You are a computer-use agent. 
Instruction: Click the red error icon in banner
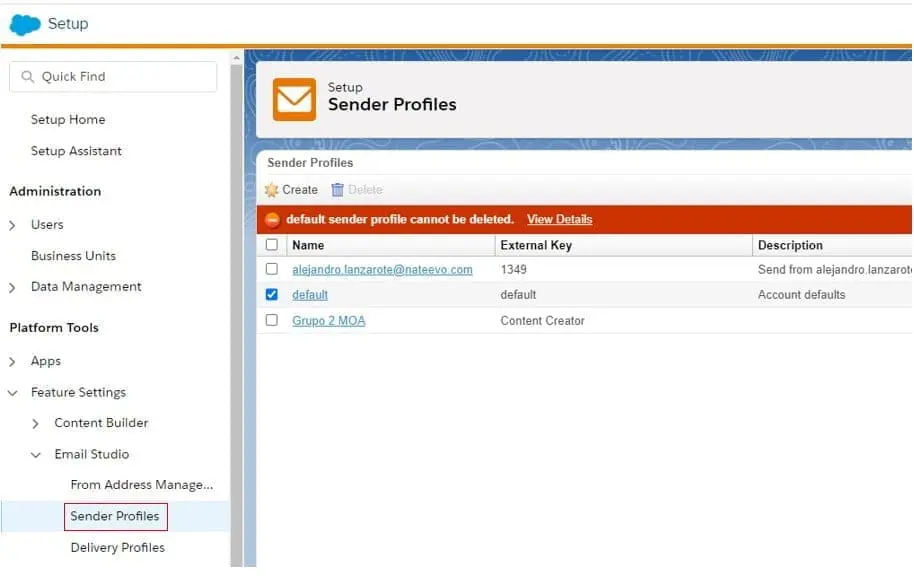pyautogui.click(x=273, y=220)
